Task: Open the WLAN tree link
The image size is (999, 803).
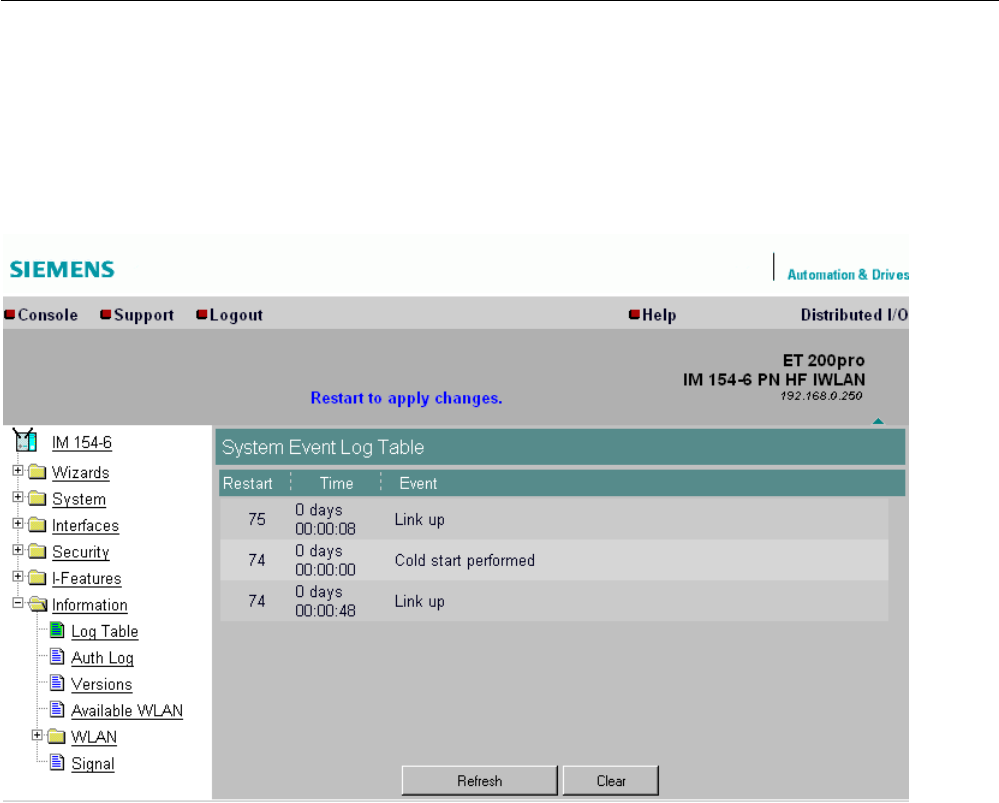Action: (94, 737)
